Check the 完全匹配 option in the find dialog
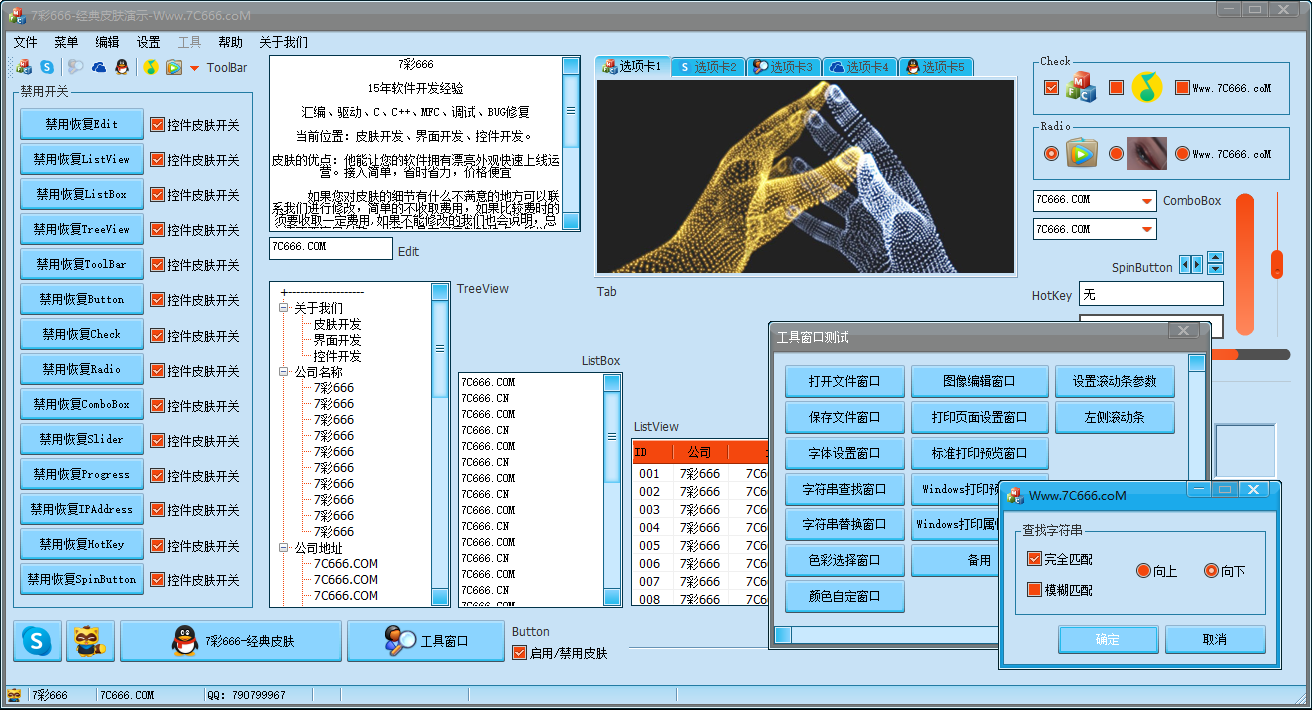 point(1035,559)
